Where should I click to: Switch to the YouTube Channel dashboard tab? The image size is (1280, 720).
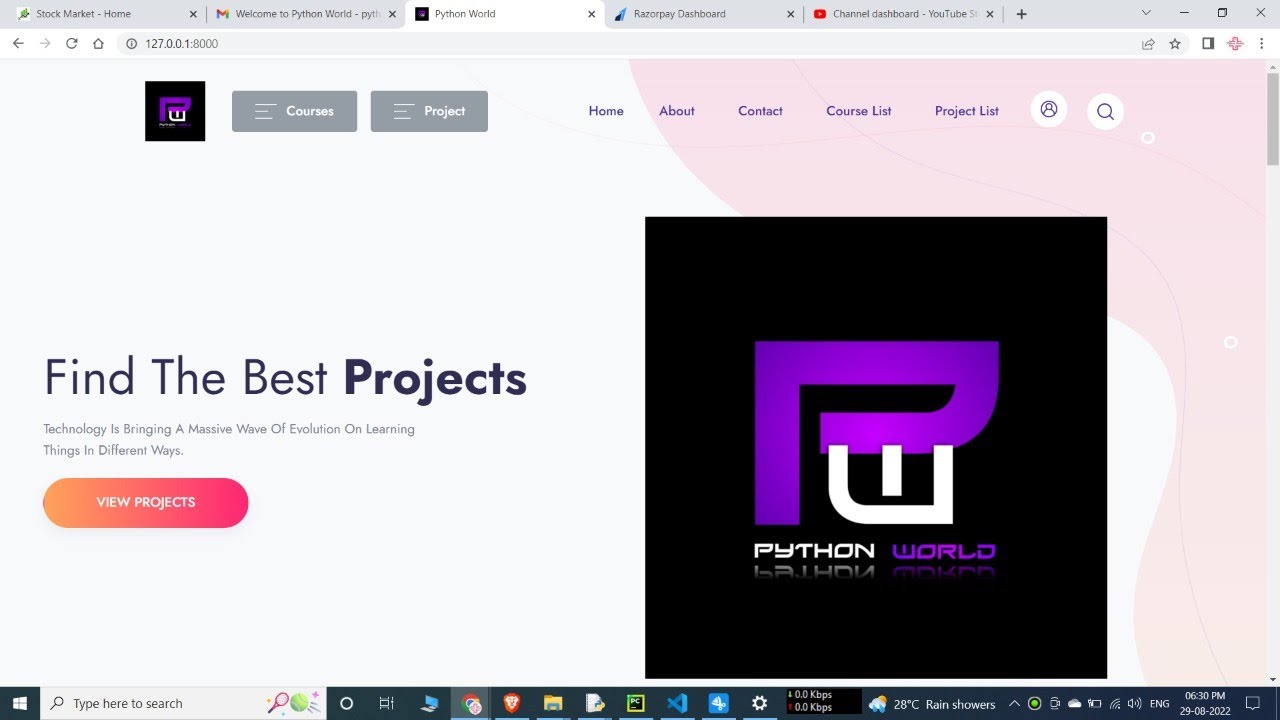pos(904,14)
